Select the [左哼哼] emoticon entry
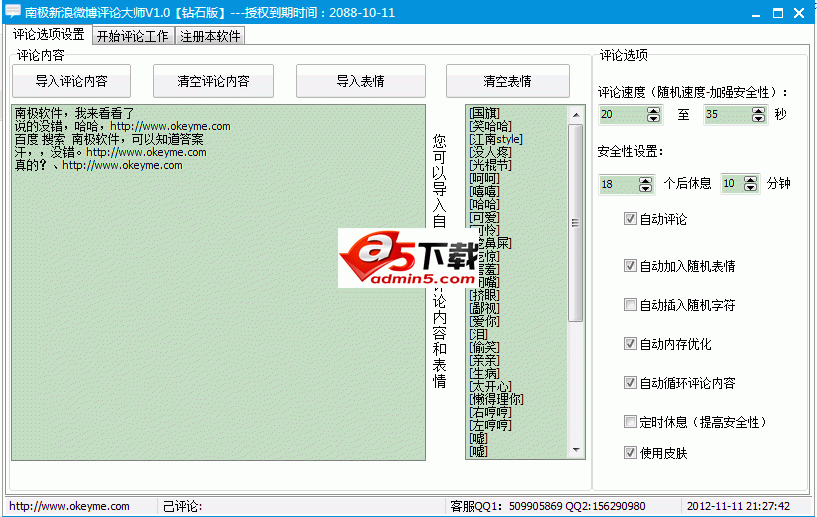Image resolution: width=817 pixels, height=517 pixels. [x=490, y=426]
